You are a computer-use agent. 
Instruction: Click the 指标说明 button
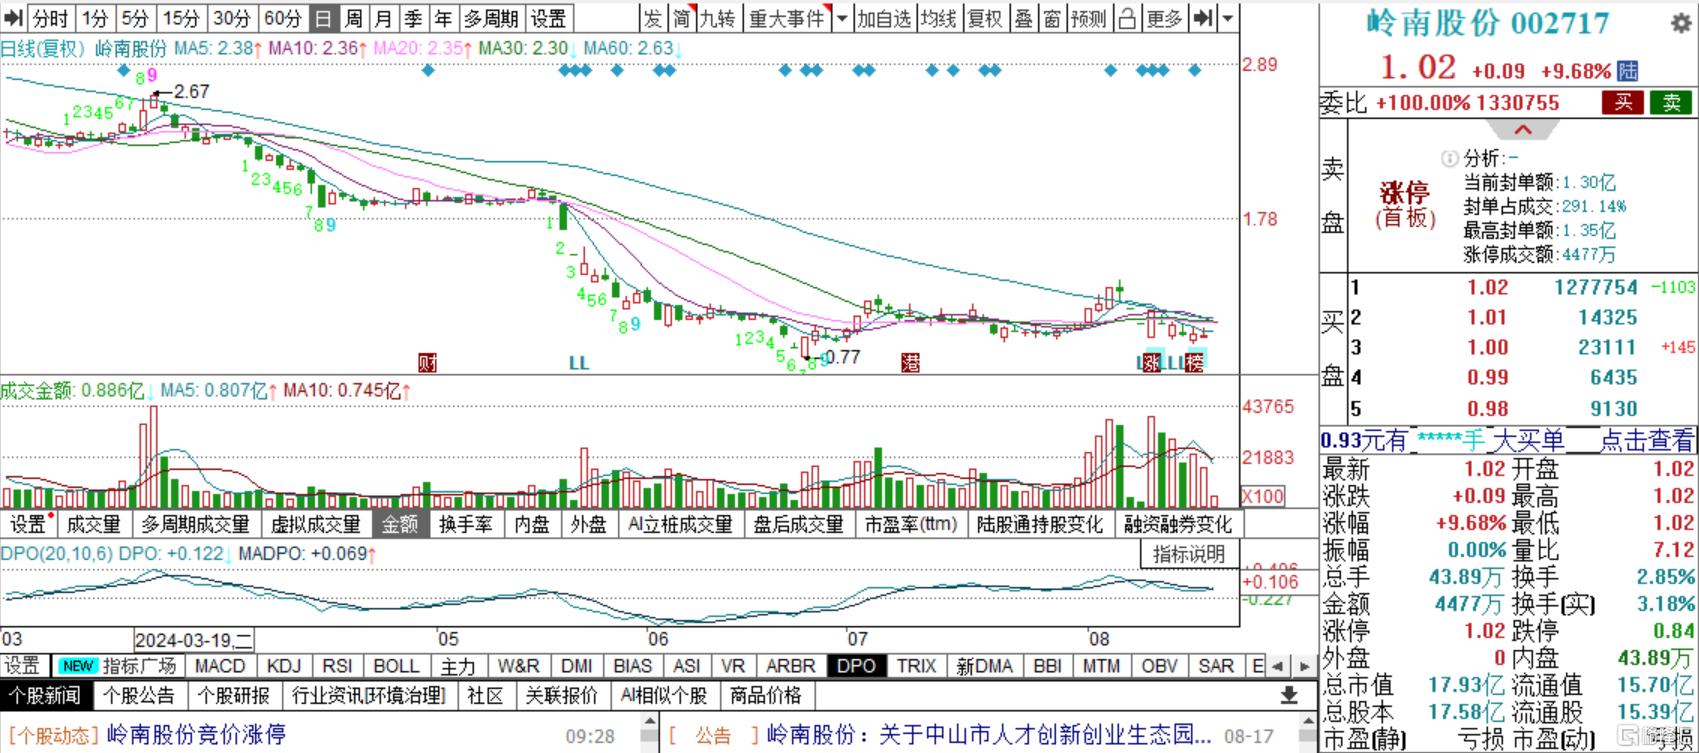pyautogui.click(x=1189, y=554)
